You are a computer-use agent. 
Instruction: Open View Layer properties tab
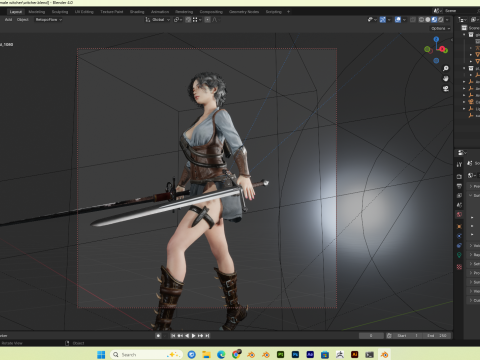[x=459, y=196]
